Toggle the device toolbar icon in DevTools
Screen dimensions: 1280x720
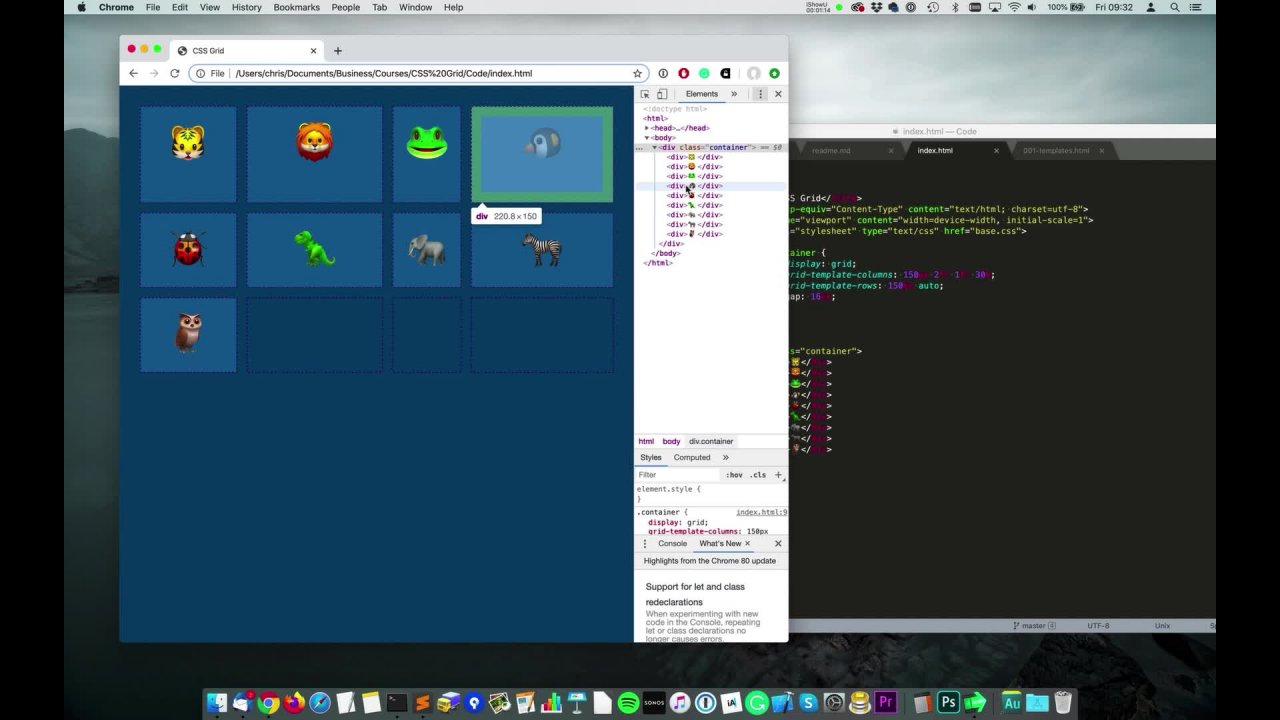coord(661,94)
